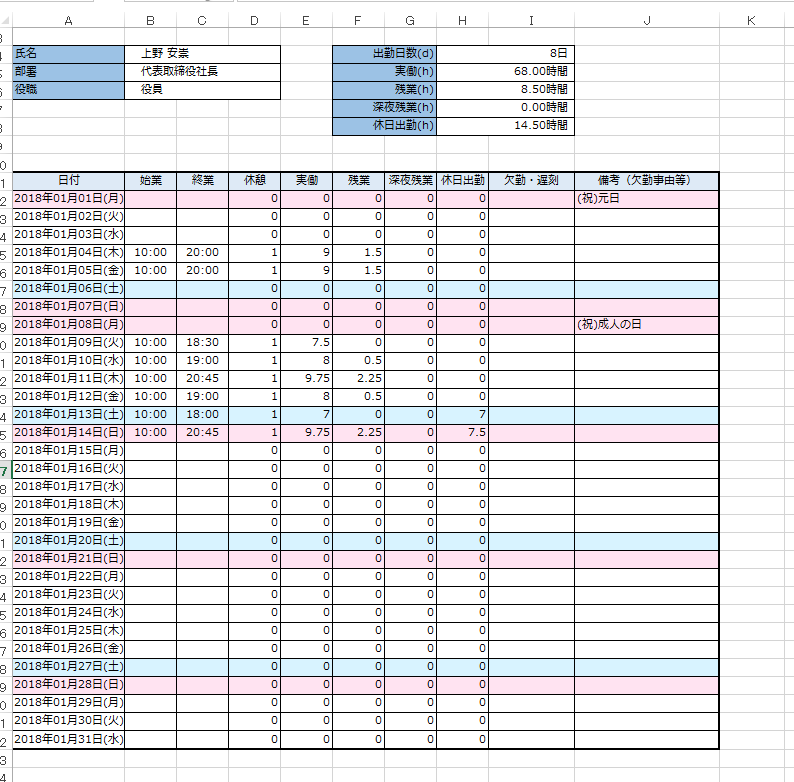Viewport: 794px width, 782px height.
Task: Select column J header
Action: pos(647,21)
